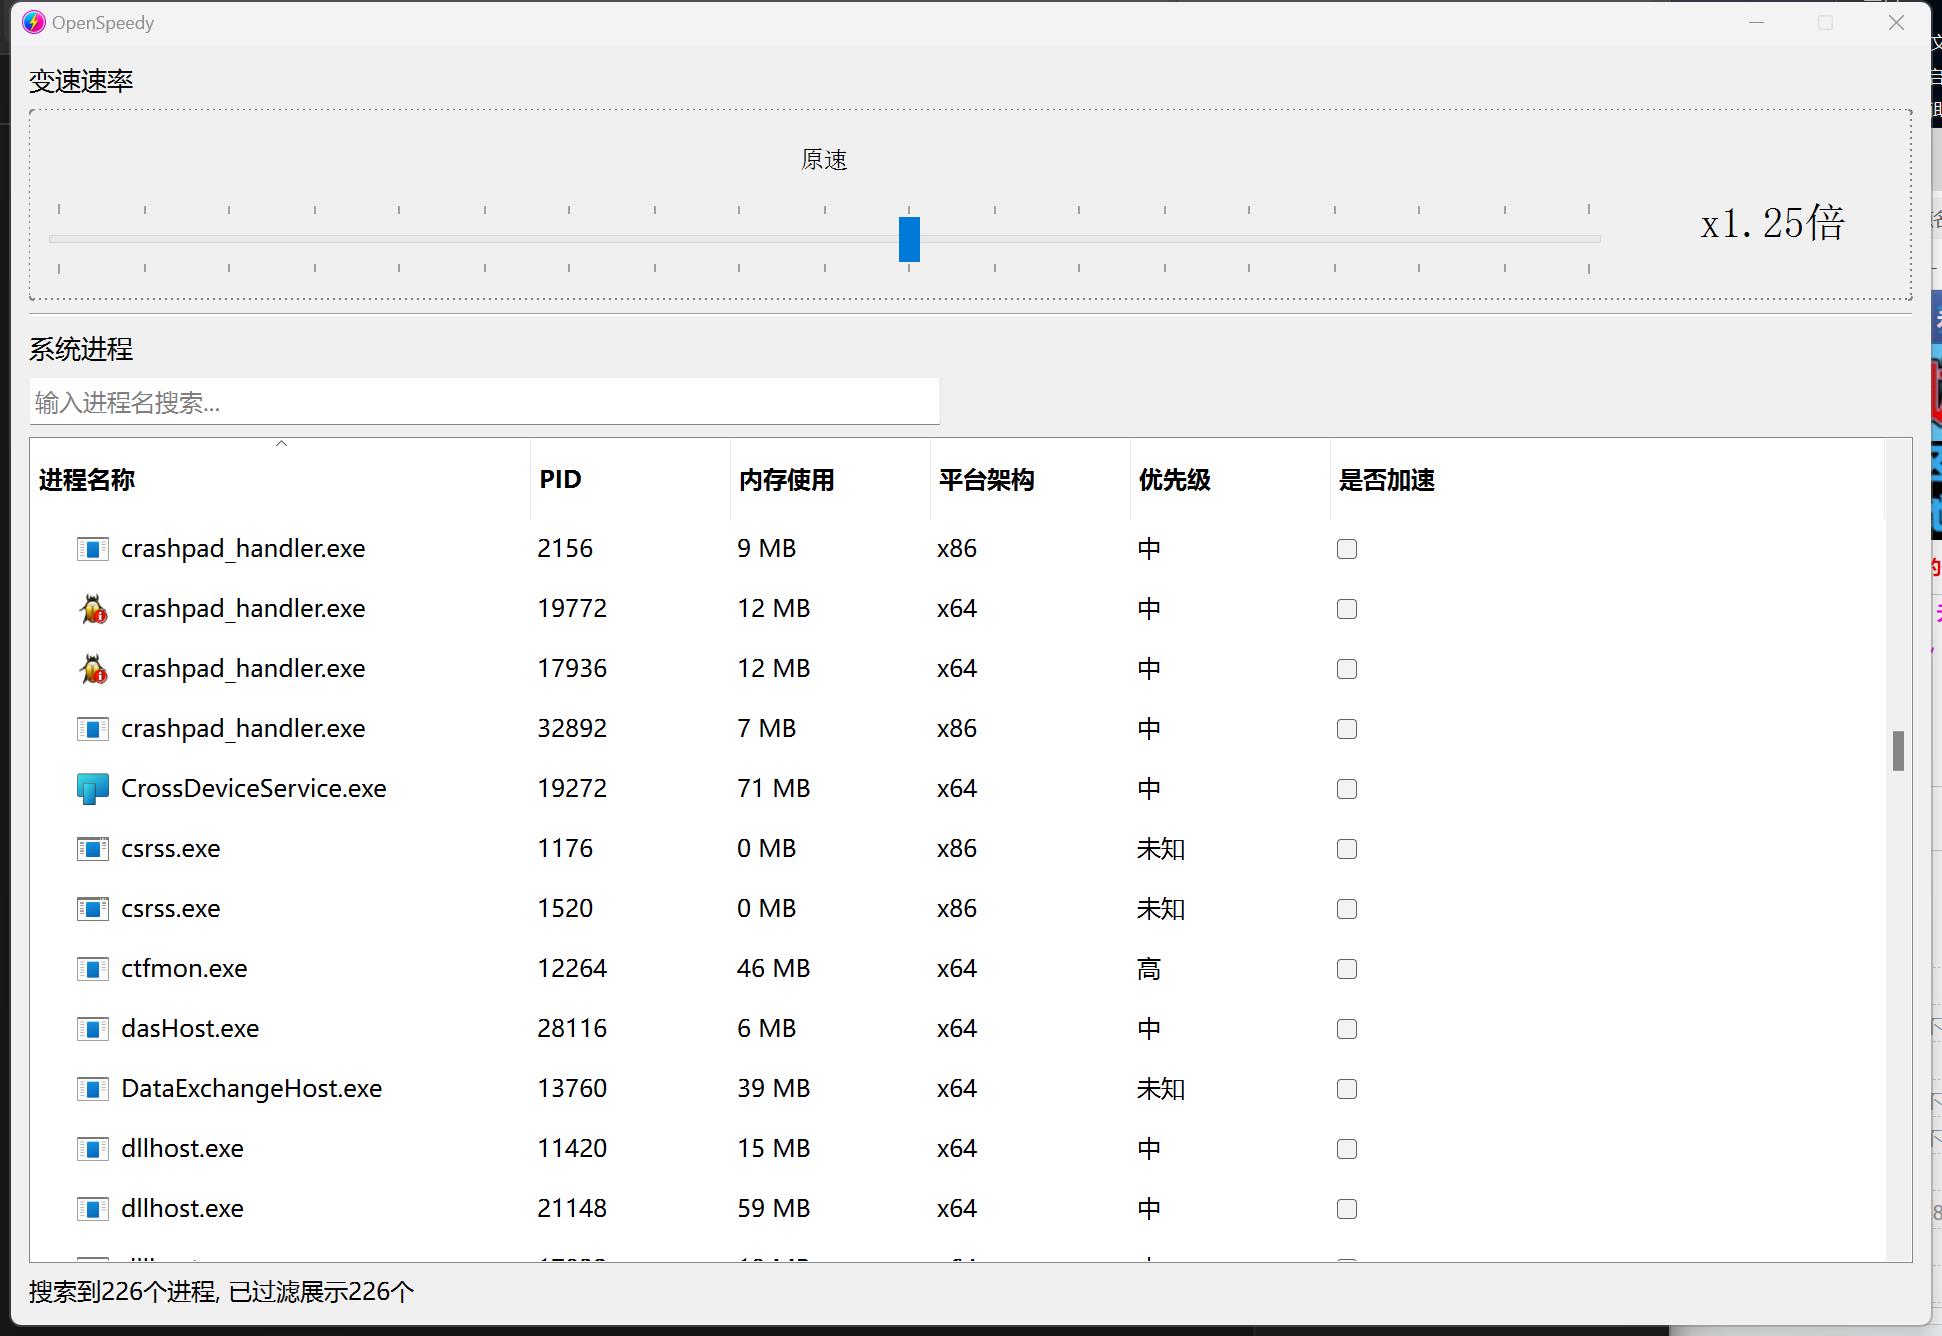Enable acceleration for ctfmon.exe
The image size is (1942, 1336).
click(1346, 969)
